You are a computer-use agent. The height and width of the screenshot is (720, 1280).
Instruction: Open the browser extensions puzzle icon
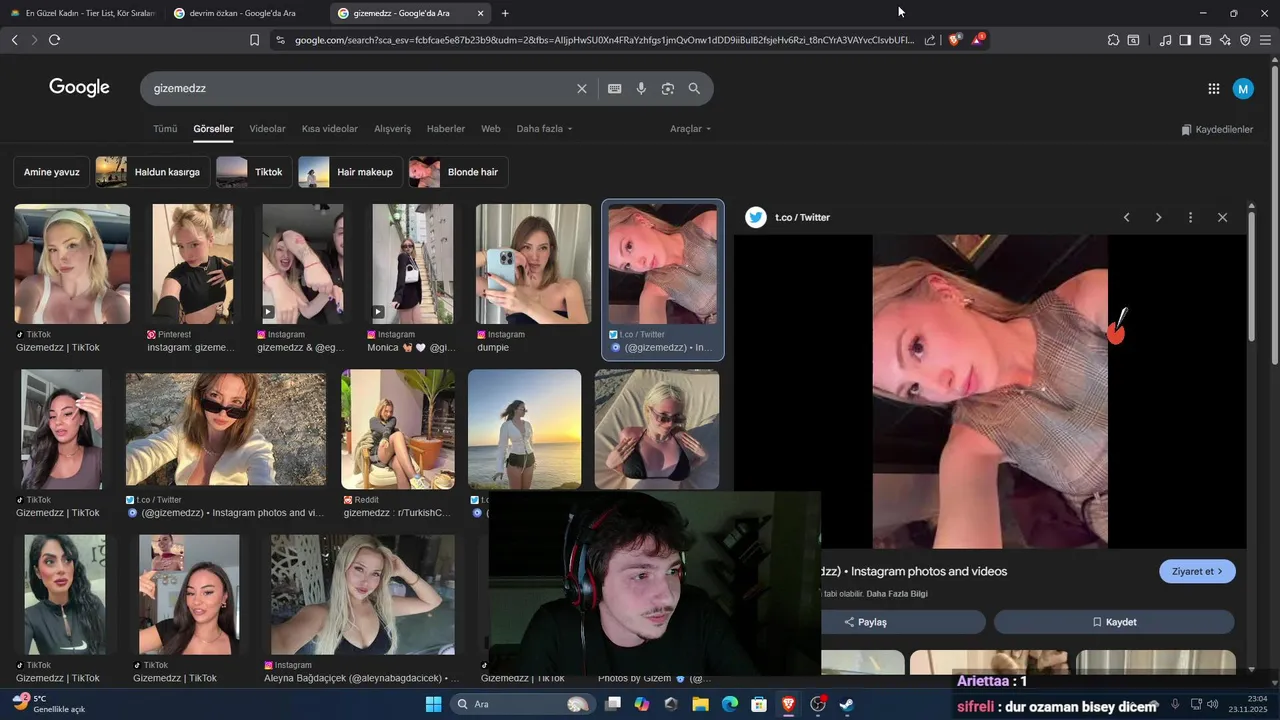1113,40
